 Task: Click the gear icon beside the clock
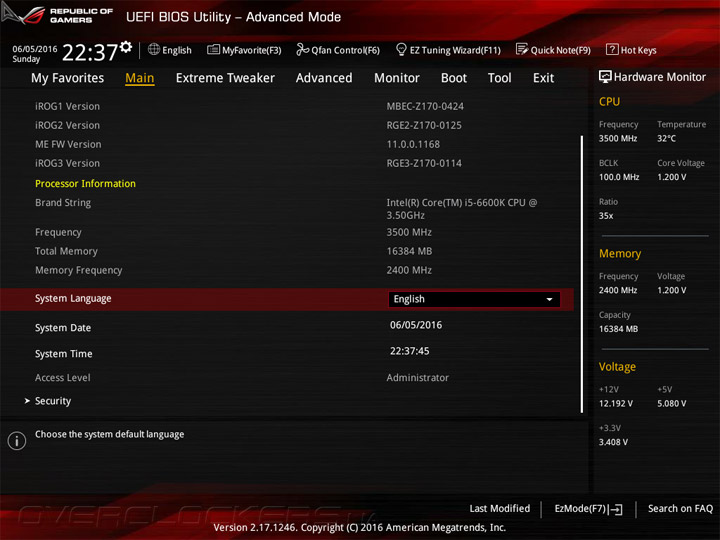[x=126, y=46]
